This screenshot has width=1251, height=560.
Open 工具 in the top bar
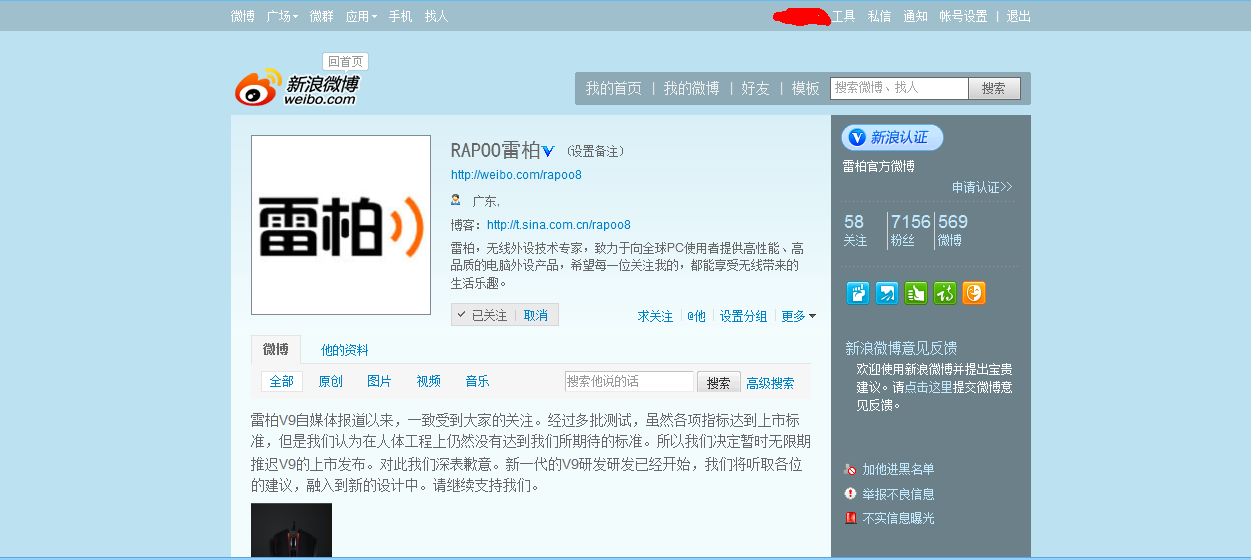tap(844, 16)
